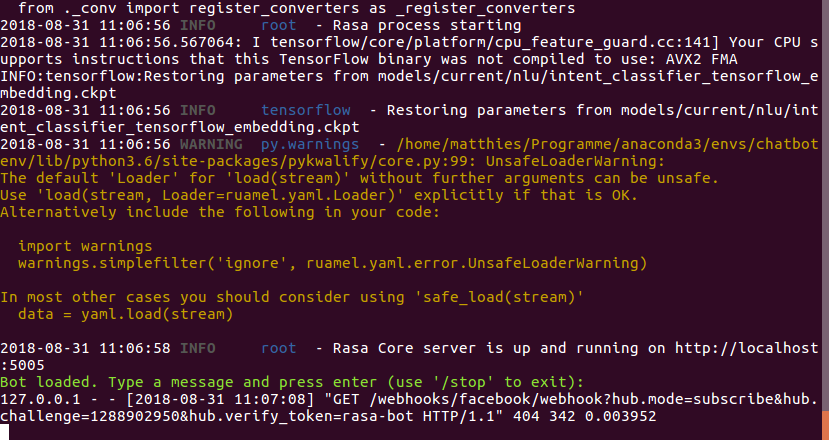829x440 pixels.
Task: Click the 'Loader=ruamel.yaml.Loader)'' argument text
Action: pos(283,195)
